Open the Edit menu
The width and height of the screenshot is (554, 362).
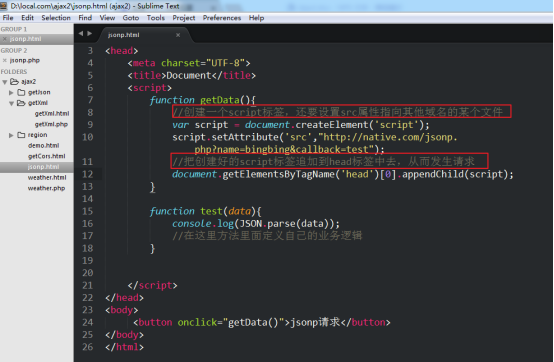pyautogui.click(x=27, y=18)
